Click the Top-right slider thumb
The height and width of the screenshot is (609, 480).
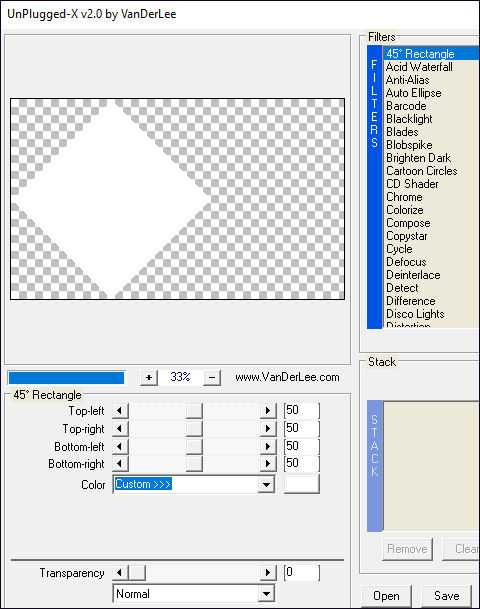(194, 428)
